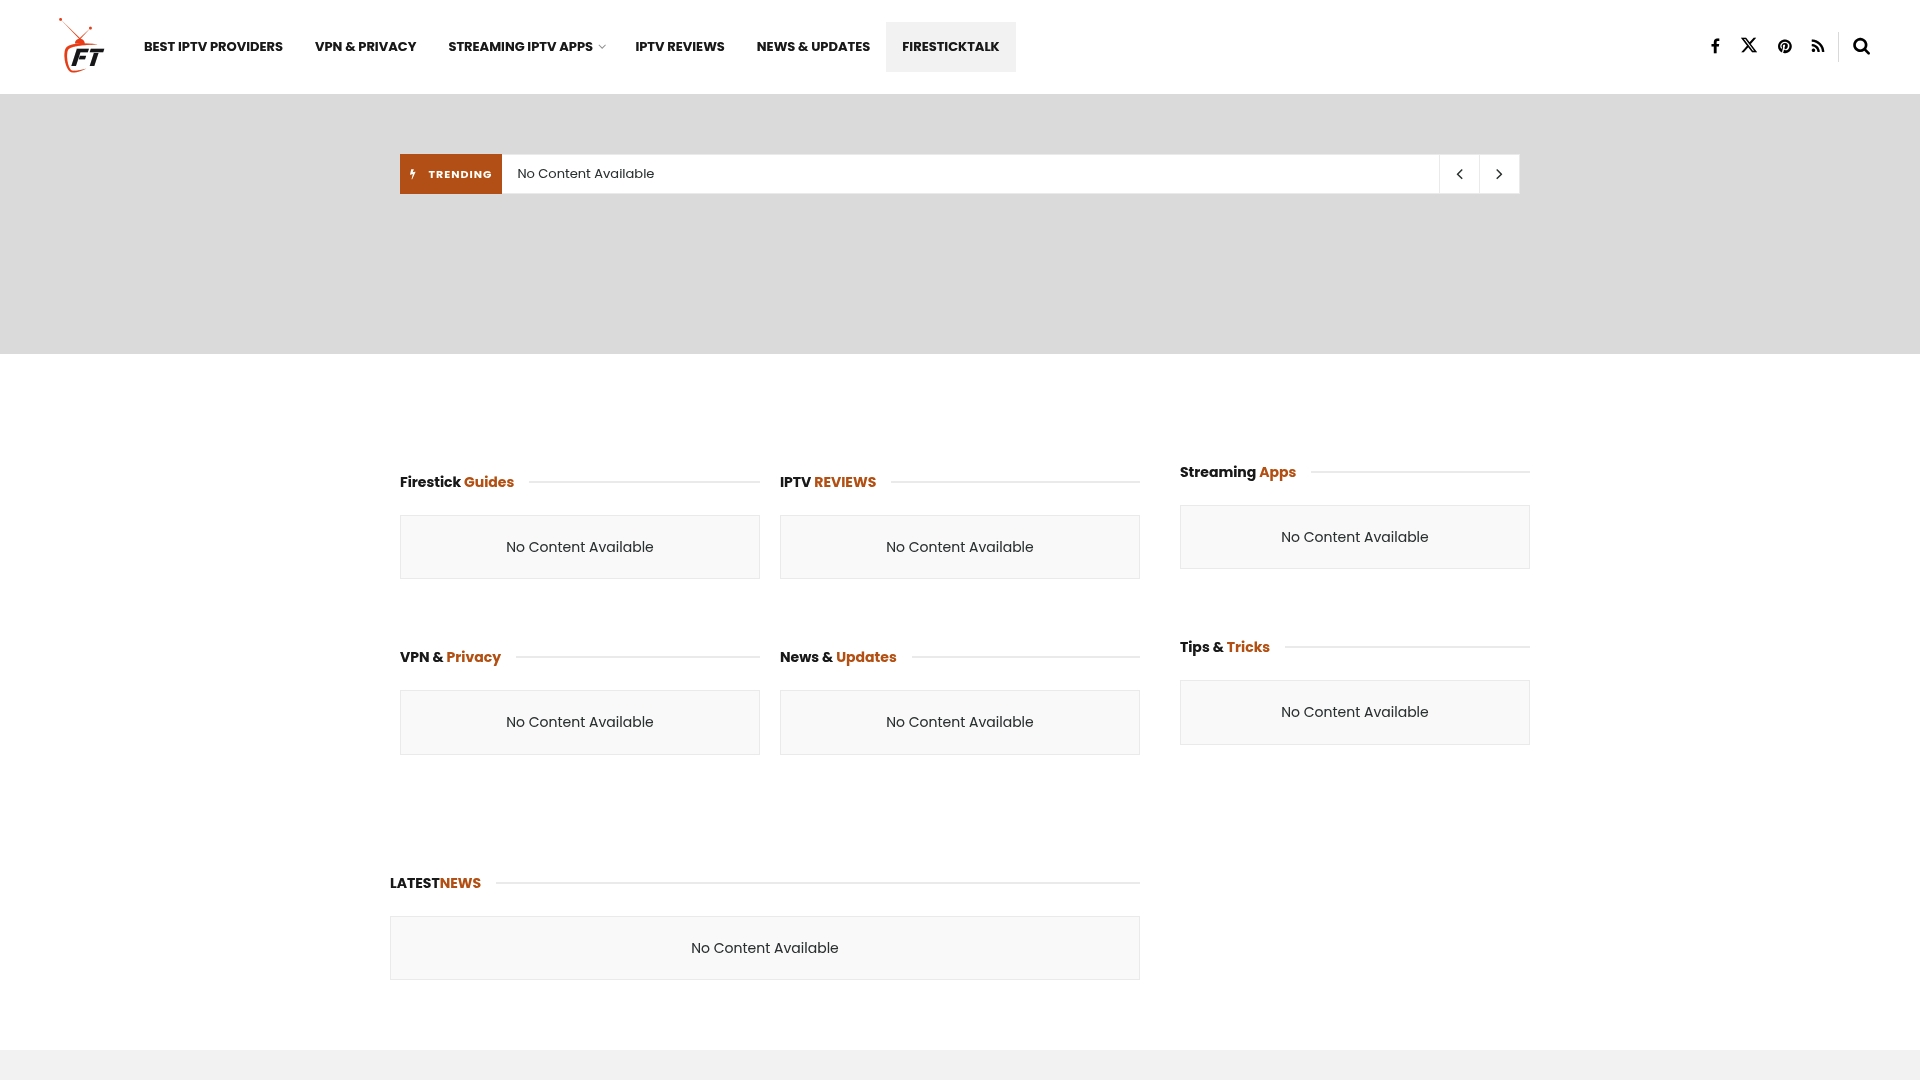1920x1080 pixels.
Task: Open the Pinterest social icon
Action: [1785, 47]
